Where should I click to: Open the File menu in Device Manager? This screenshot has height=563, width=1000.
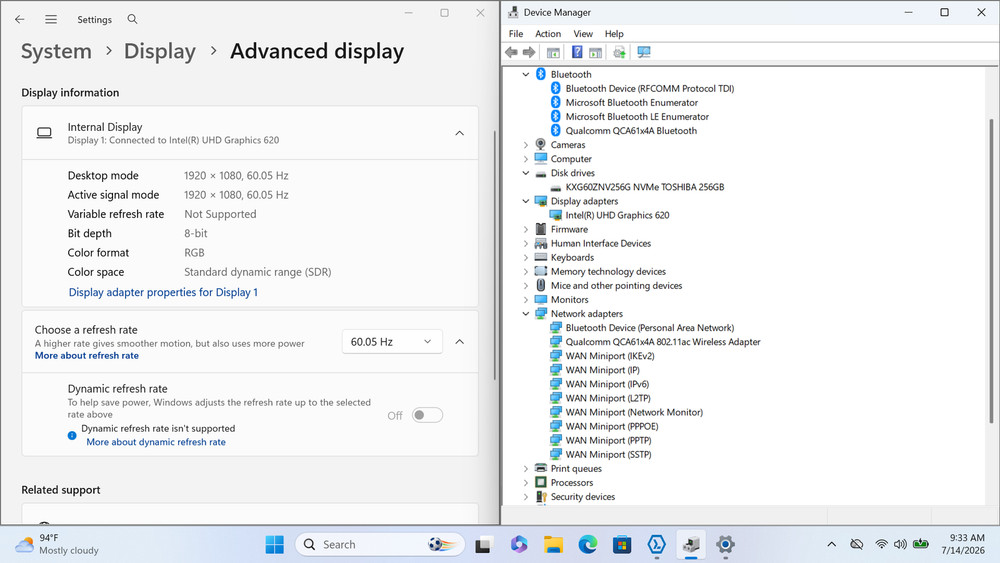[516, 34]
